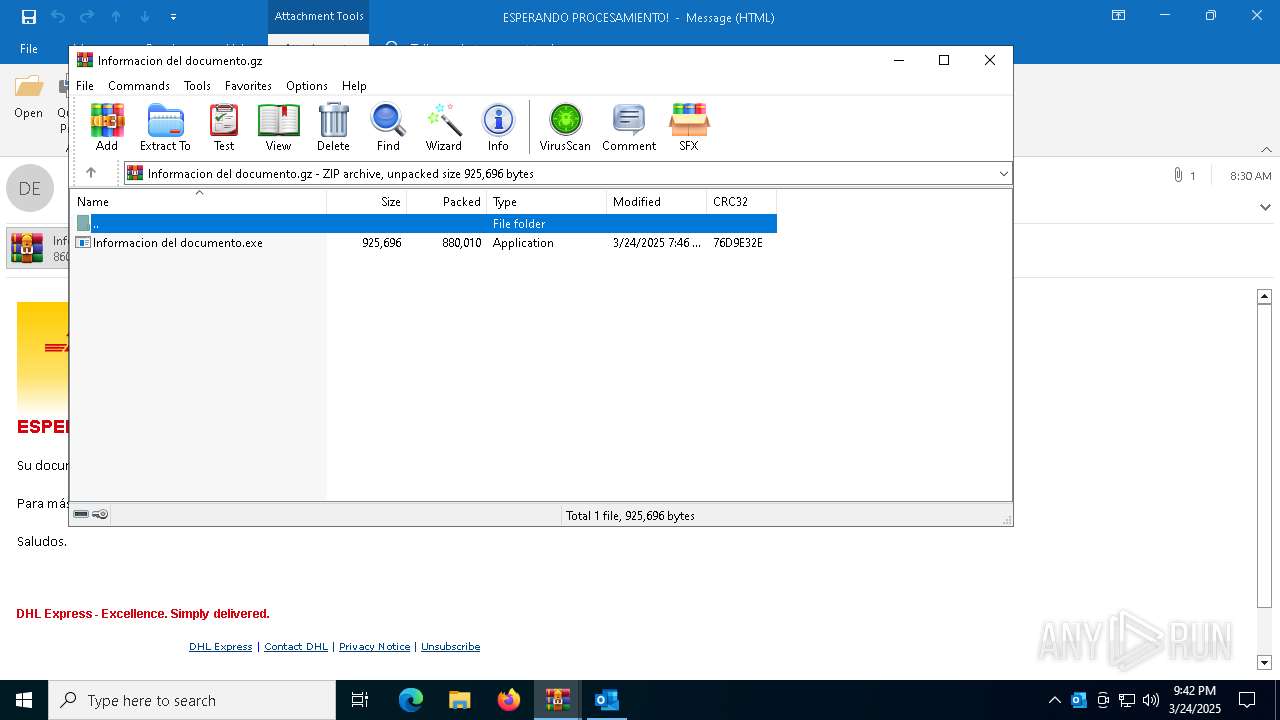Viewport: 1280px width, 720px height.
Task: Open Windows Start menu
Action: pos(24,700)
